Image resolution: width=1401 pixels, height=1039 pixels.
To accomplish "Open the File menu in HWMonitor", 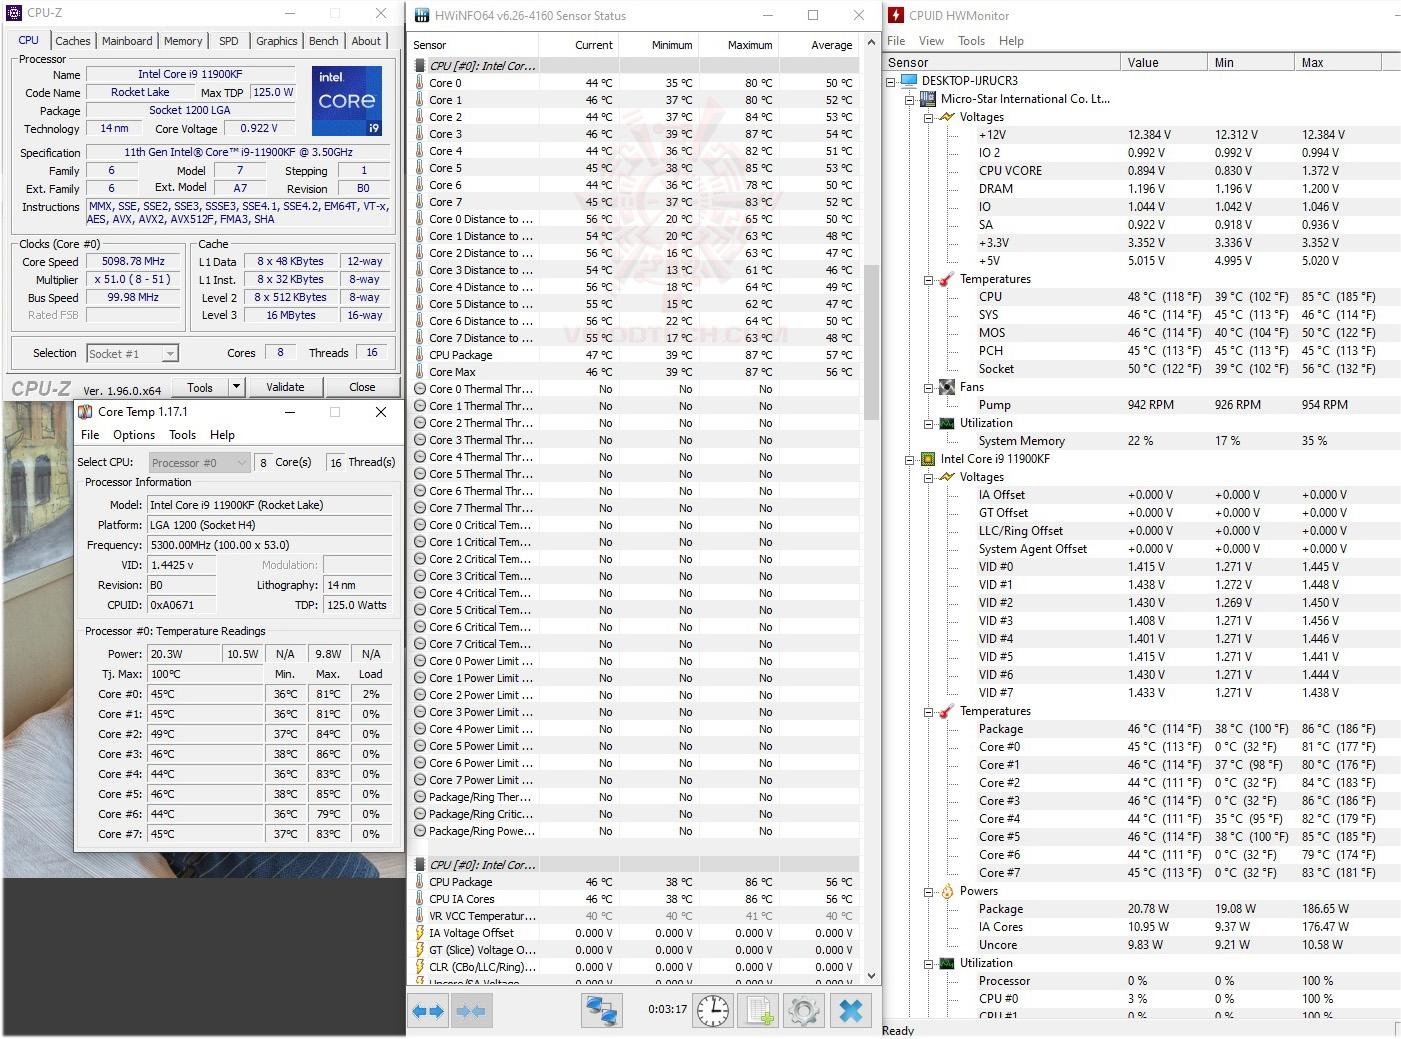I will (x=896, y=41).
